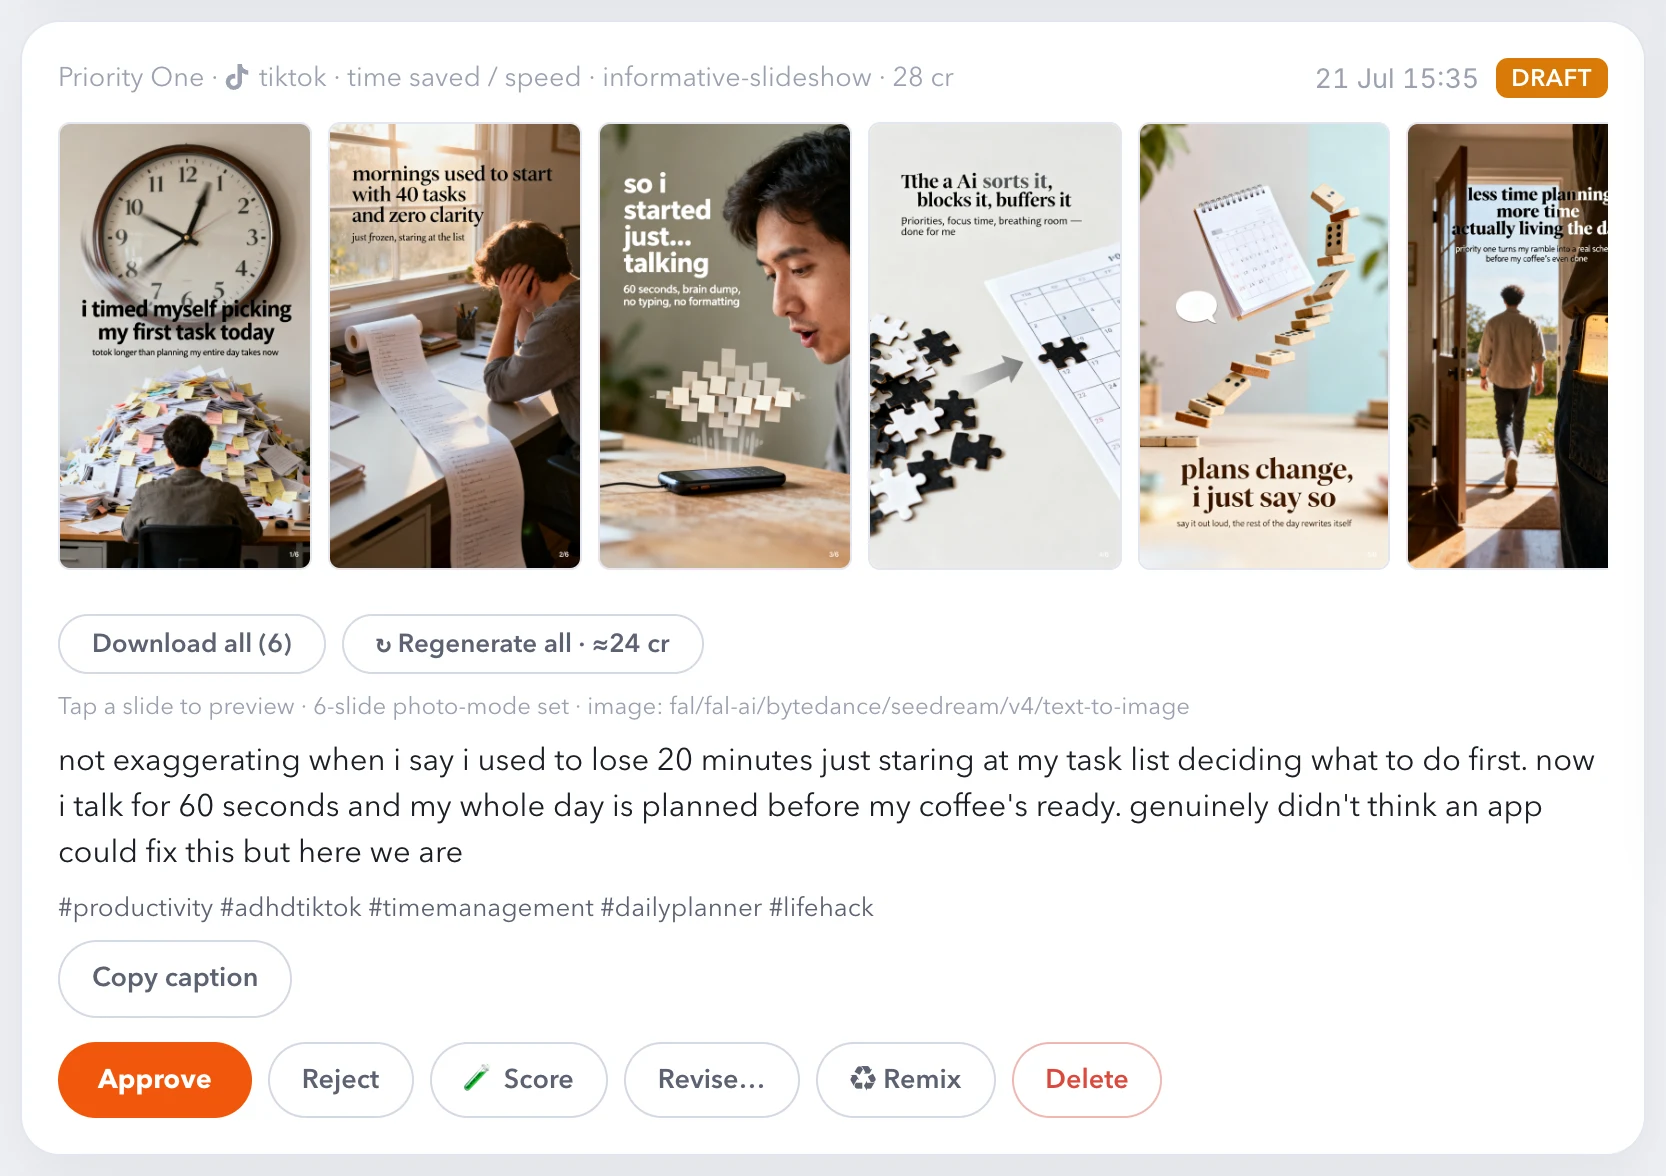The width and height of the screenshot is (1666, 1176).
Task: Preview the puzzle pieces calendar slide
Action: coord(995,346)
